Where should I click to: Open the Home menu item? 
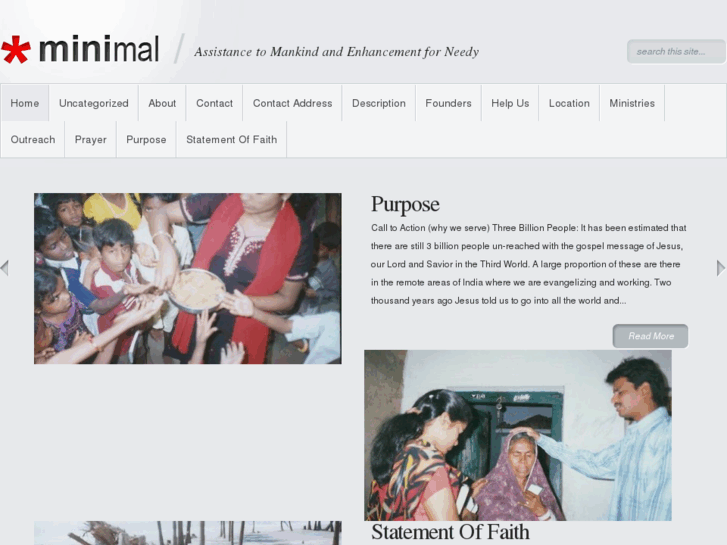25,103
